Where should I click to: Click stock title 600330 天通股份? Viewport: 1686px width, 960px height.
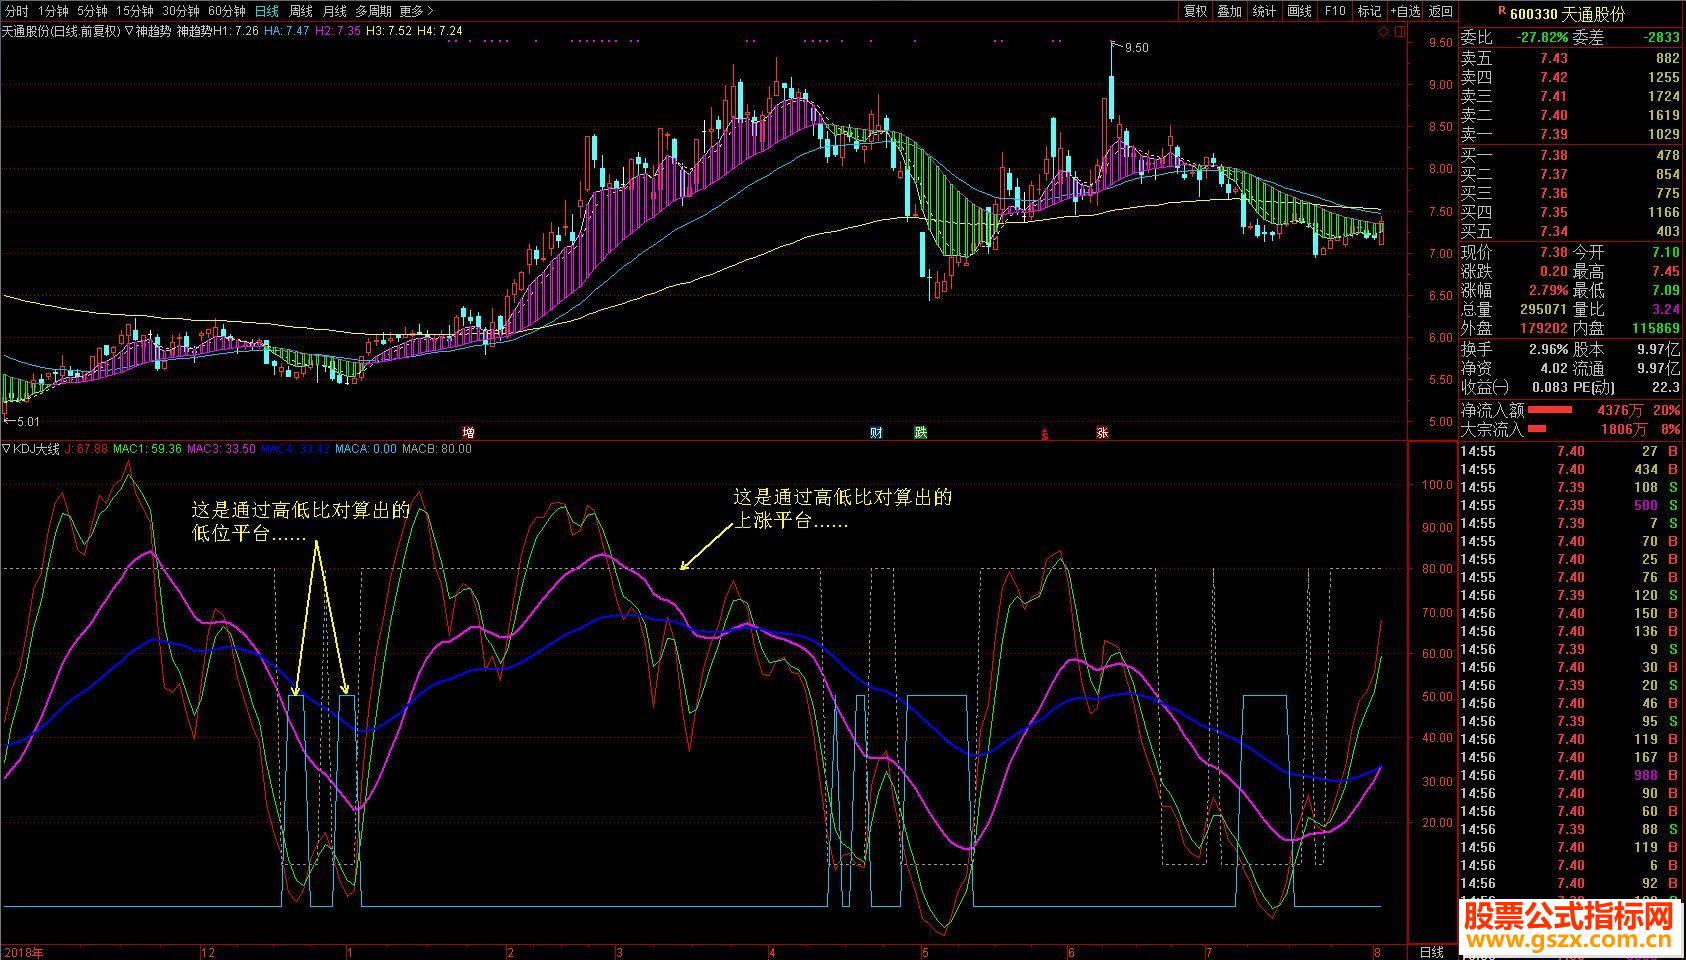click(x=1567, y=14)
